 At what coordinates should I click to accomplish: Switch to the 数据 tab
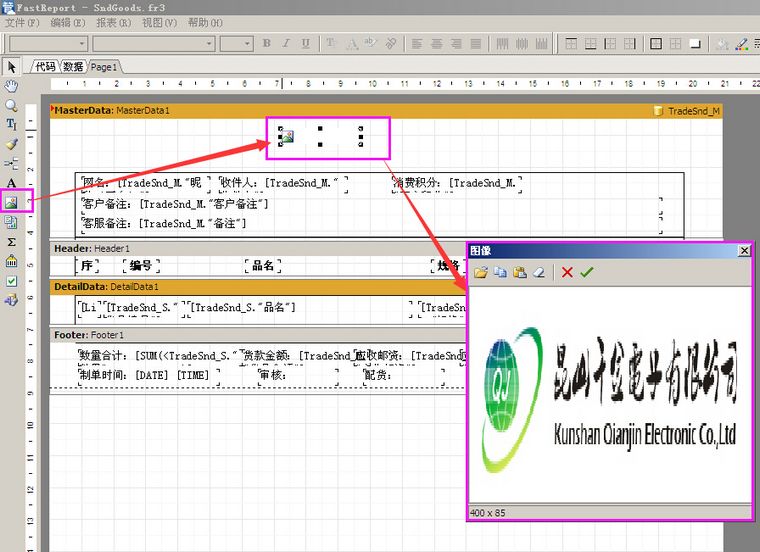point(73,67)
